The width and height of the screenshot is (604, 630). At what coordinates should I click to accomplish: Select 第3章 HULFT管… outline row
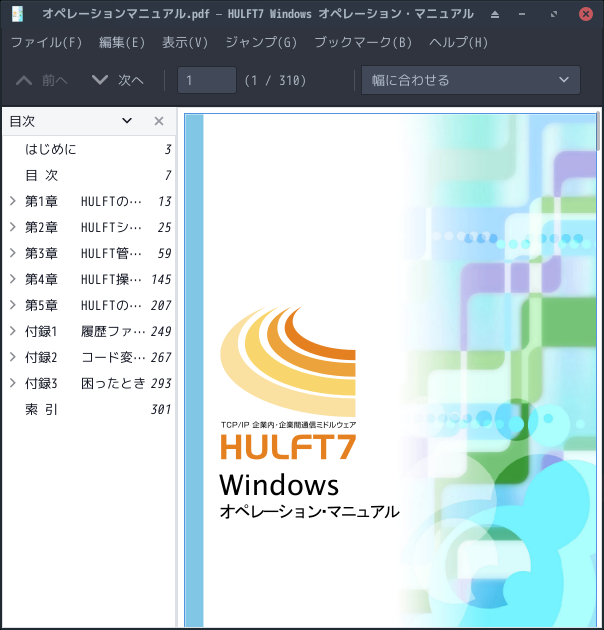pyautogui.click(x=90, y=253)
